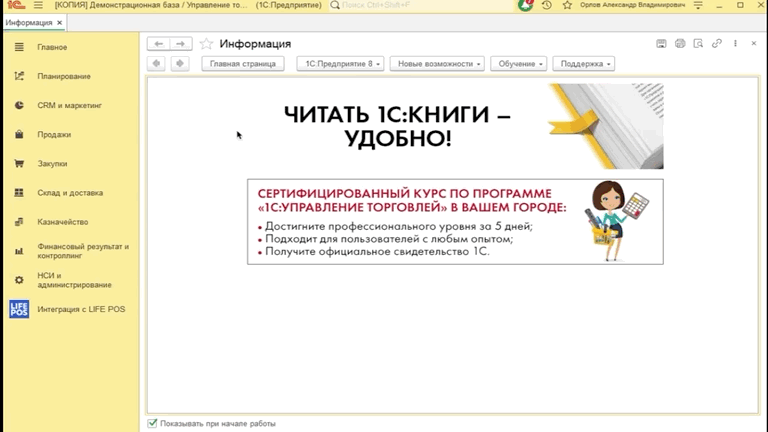Open the history clock icon
The image size is (768, 432).
[547, 5]
